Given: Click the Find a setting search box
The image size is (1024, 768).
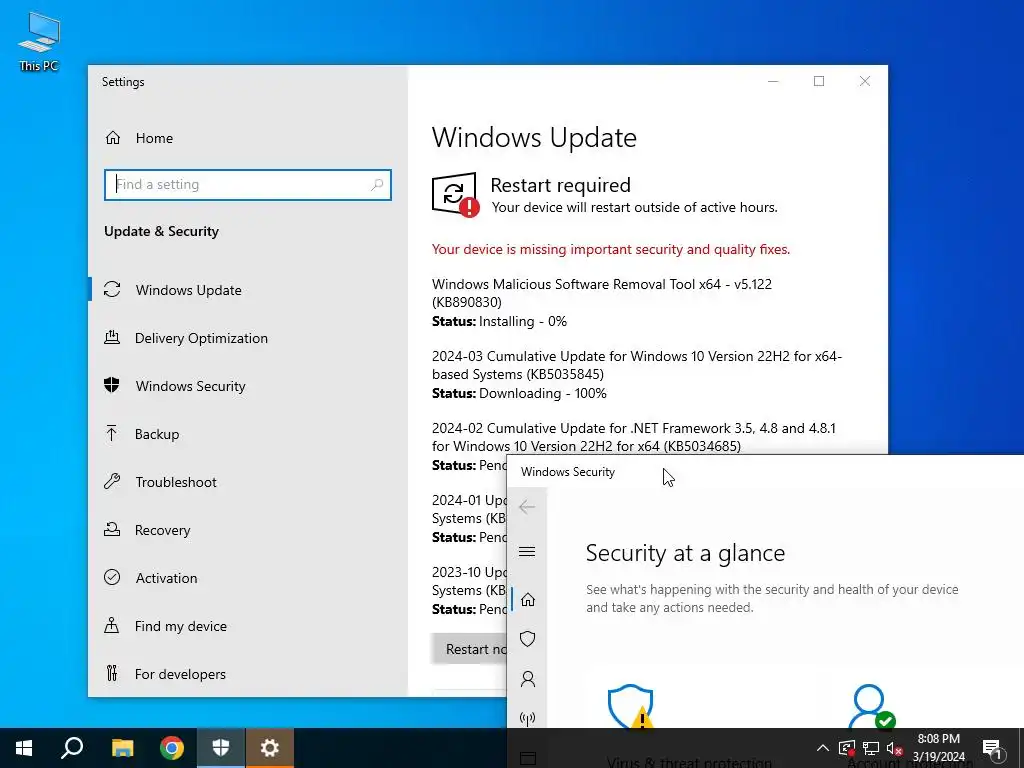Looking at the screenshot, I should [x=248, y=185].
